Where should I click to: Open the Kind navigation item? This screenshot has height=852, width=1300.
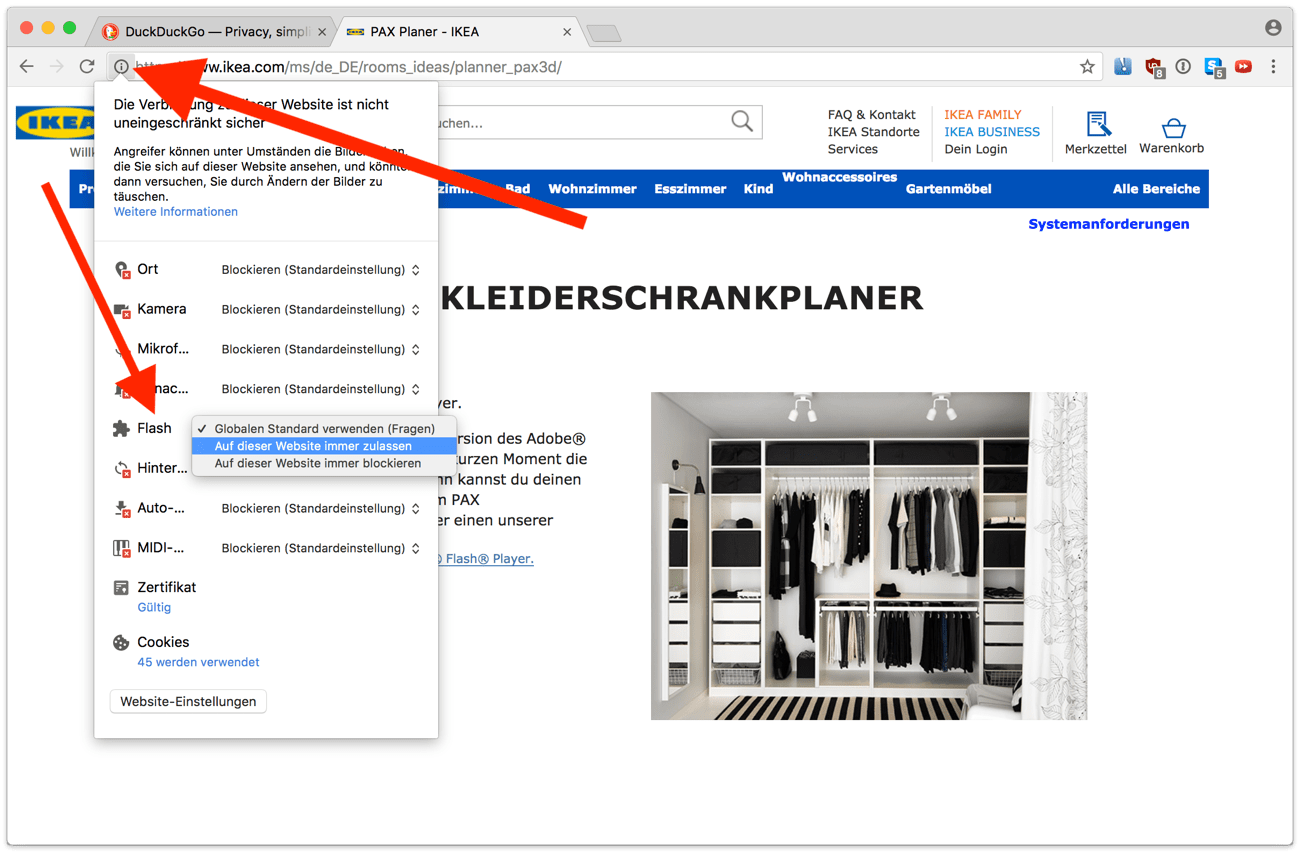[758, 189]
